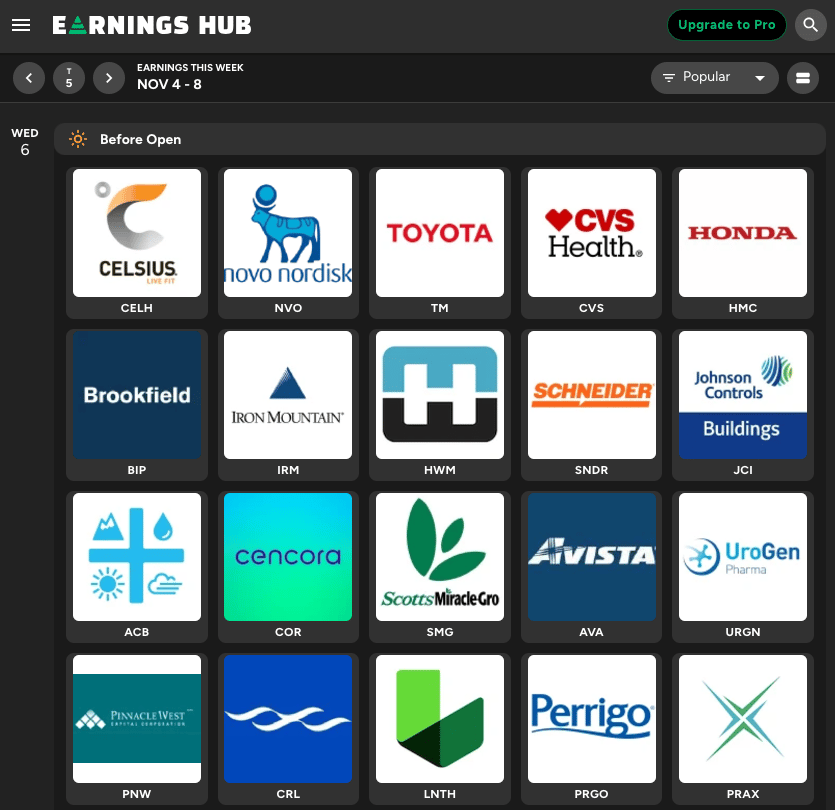Open the Toyota TM card

tap(440, 243)
